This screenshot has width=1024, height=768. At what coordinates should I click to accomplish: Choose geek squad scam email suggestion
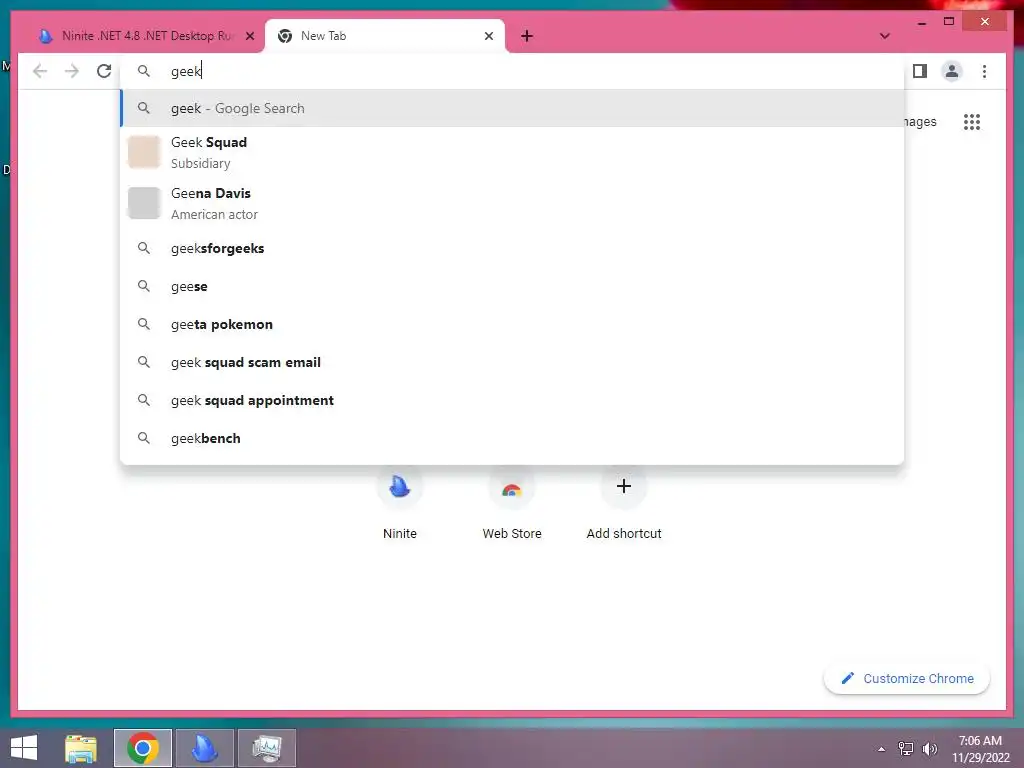tap(513, 362)
